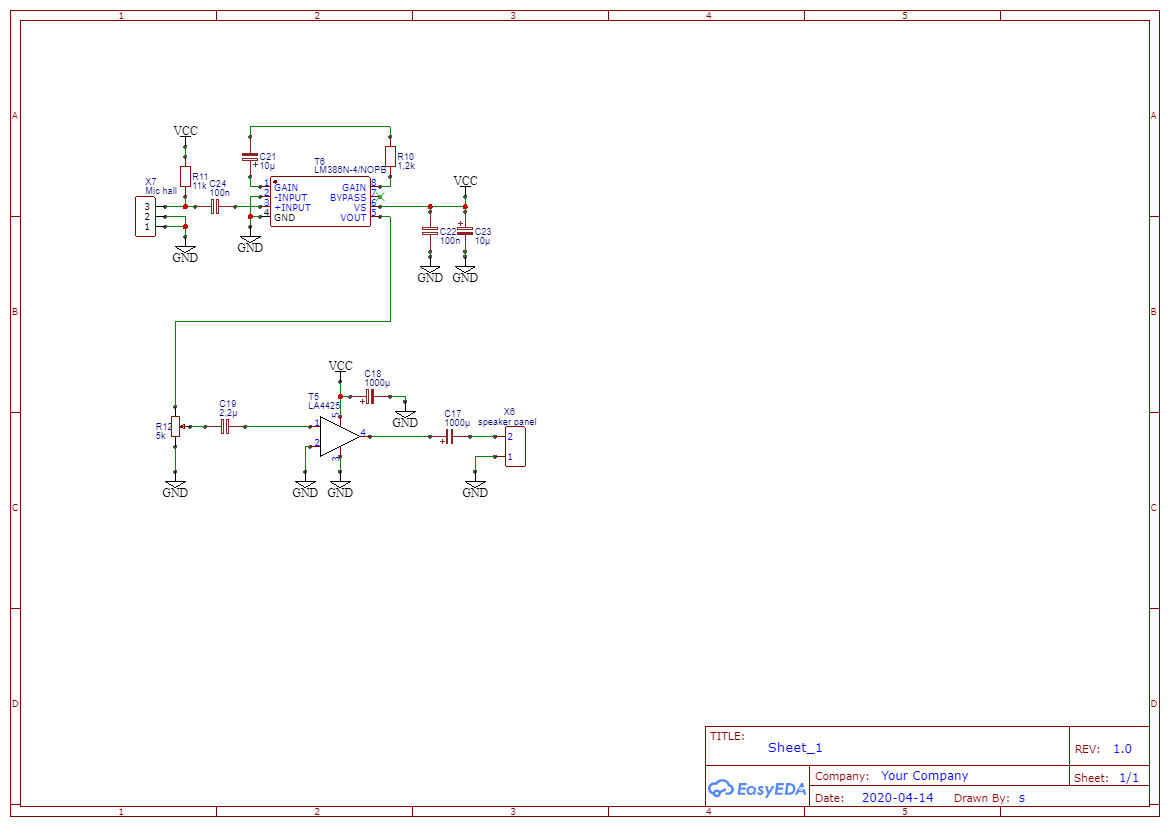Image resolution: width=1169 pixels, height=827 pixels.
Task: Select capacitor C18 1000µ symbol
Action: tap(370, 396)
